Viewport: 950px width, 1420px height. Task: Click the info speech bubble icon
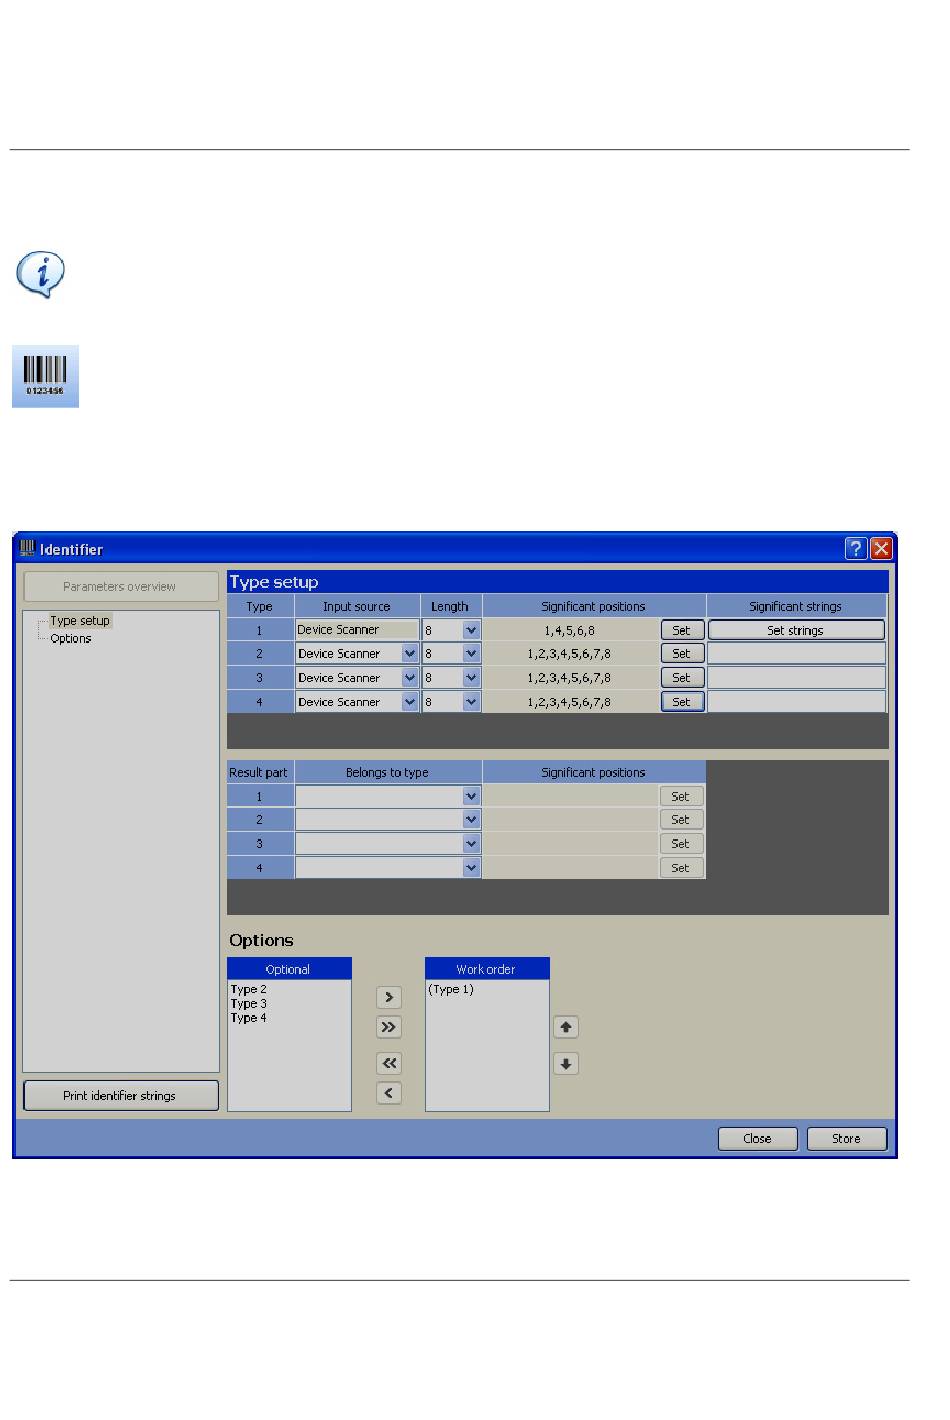pyautogui.click(x=41, y=274)
